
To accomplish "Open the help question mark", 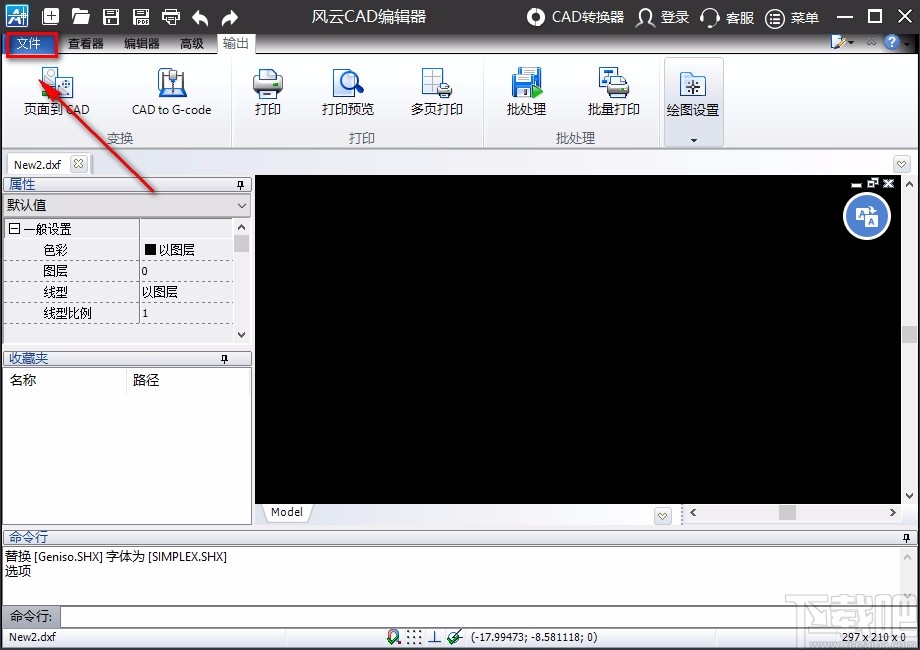I will coord(892,42).
